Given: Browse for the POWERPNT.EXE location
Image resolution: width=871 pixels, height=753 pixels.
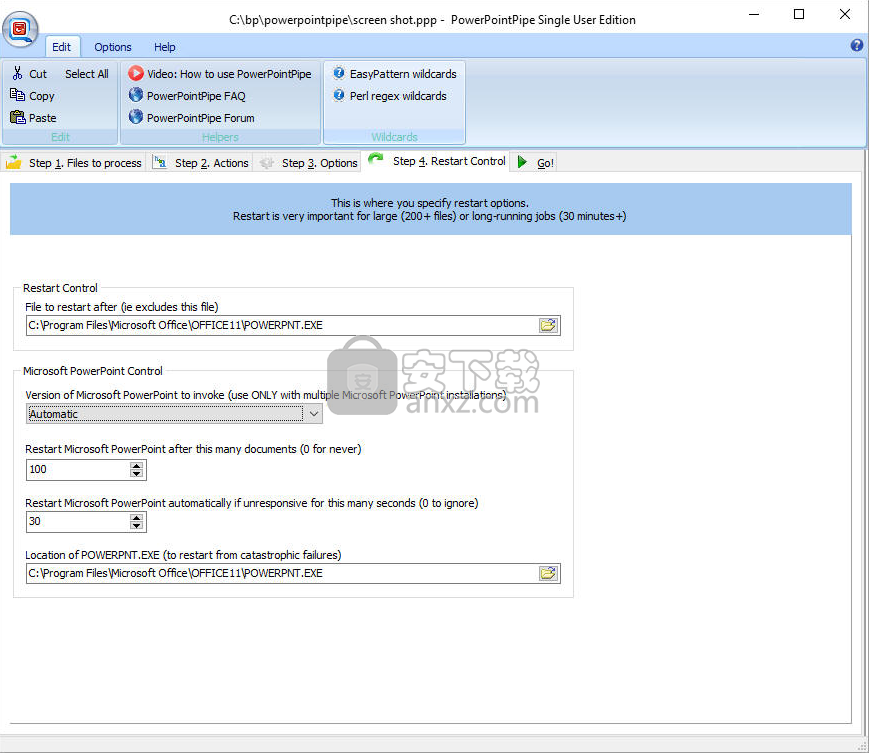Looking at the screenshot, I should [548, 573].
